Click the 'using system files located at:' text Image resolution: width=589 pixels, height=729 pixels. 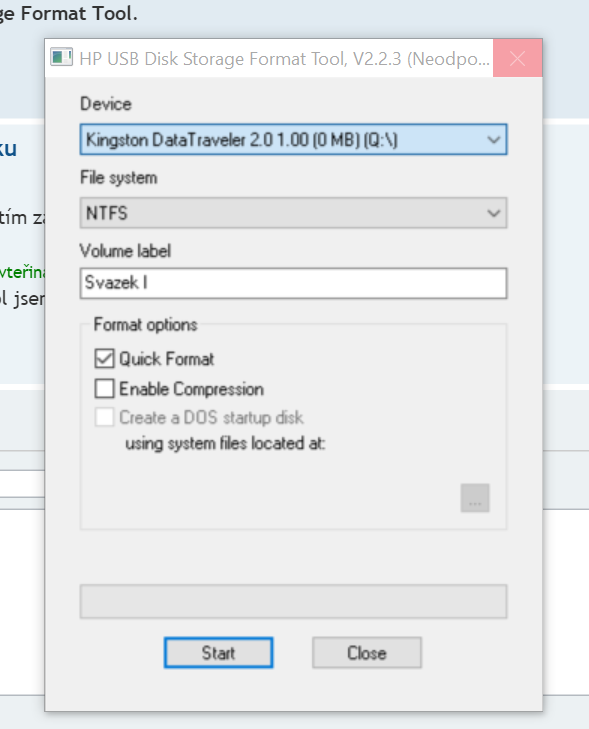(225, 444)
